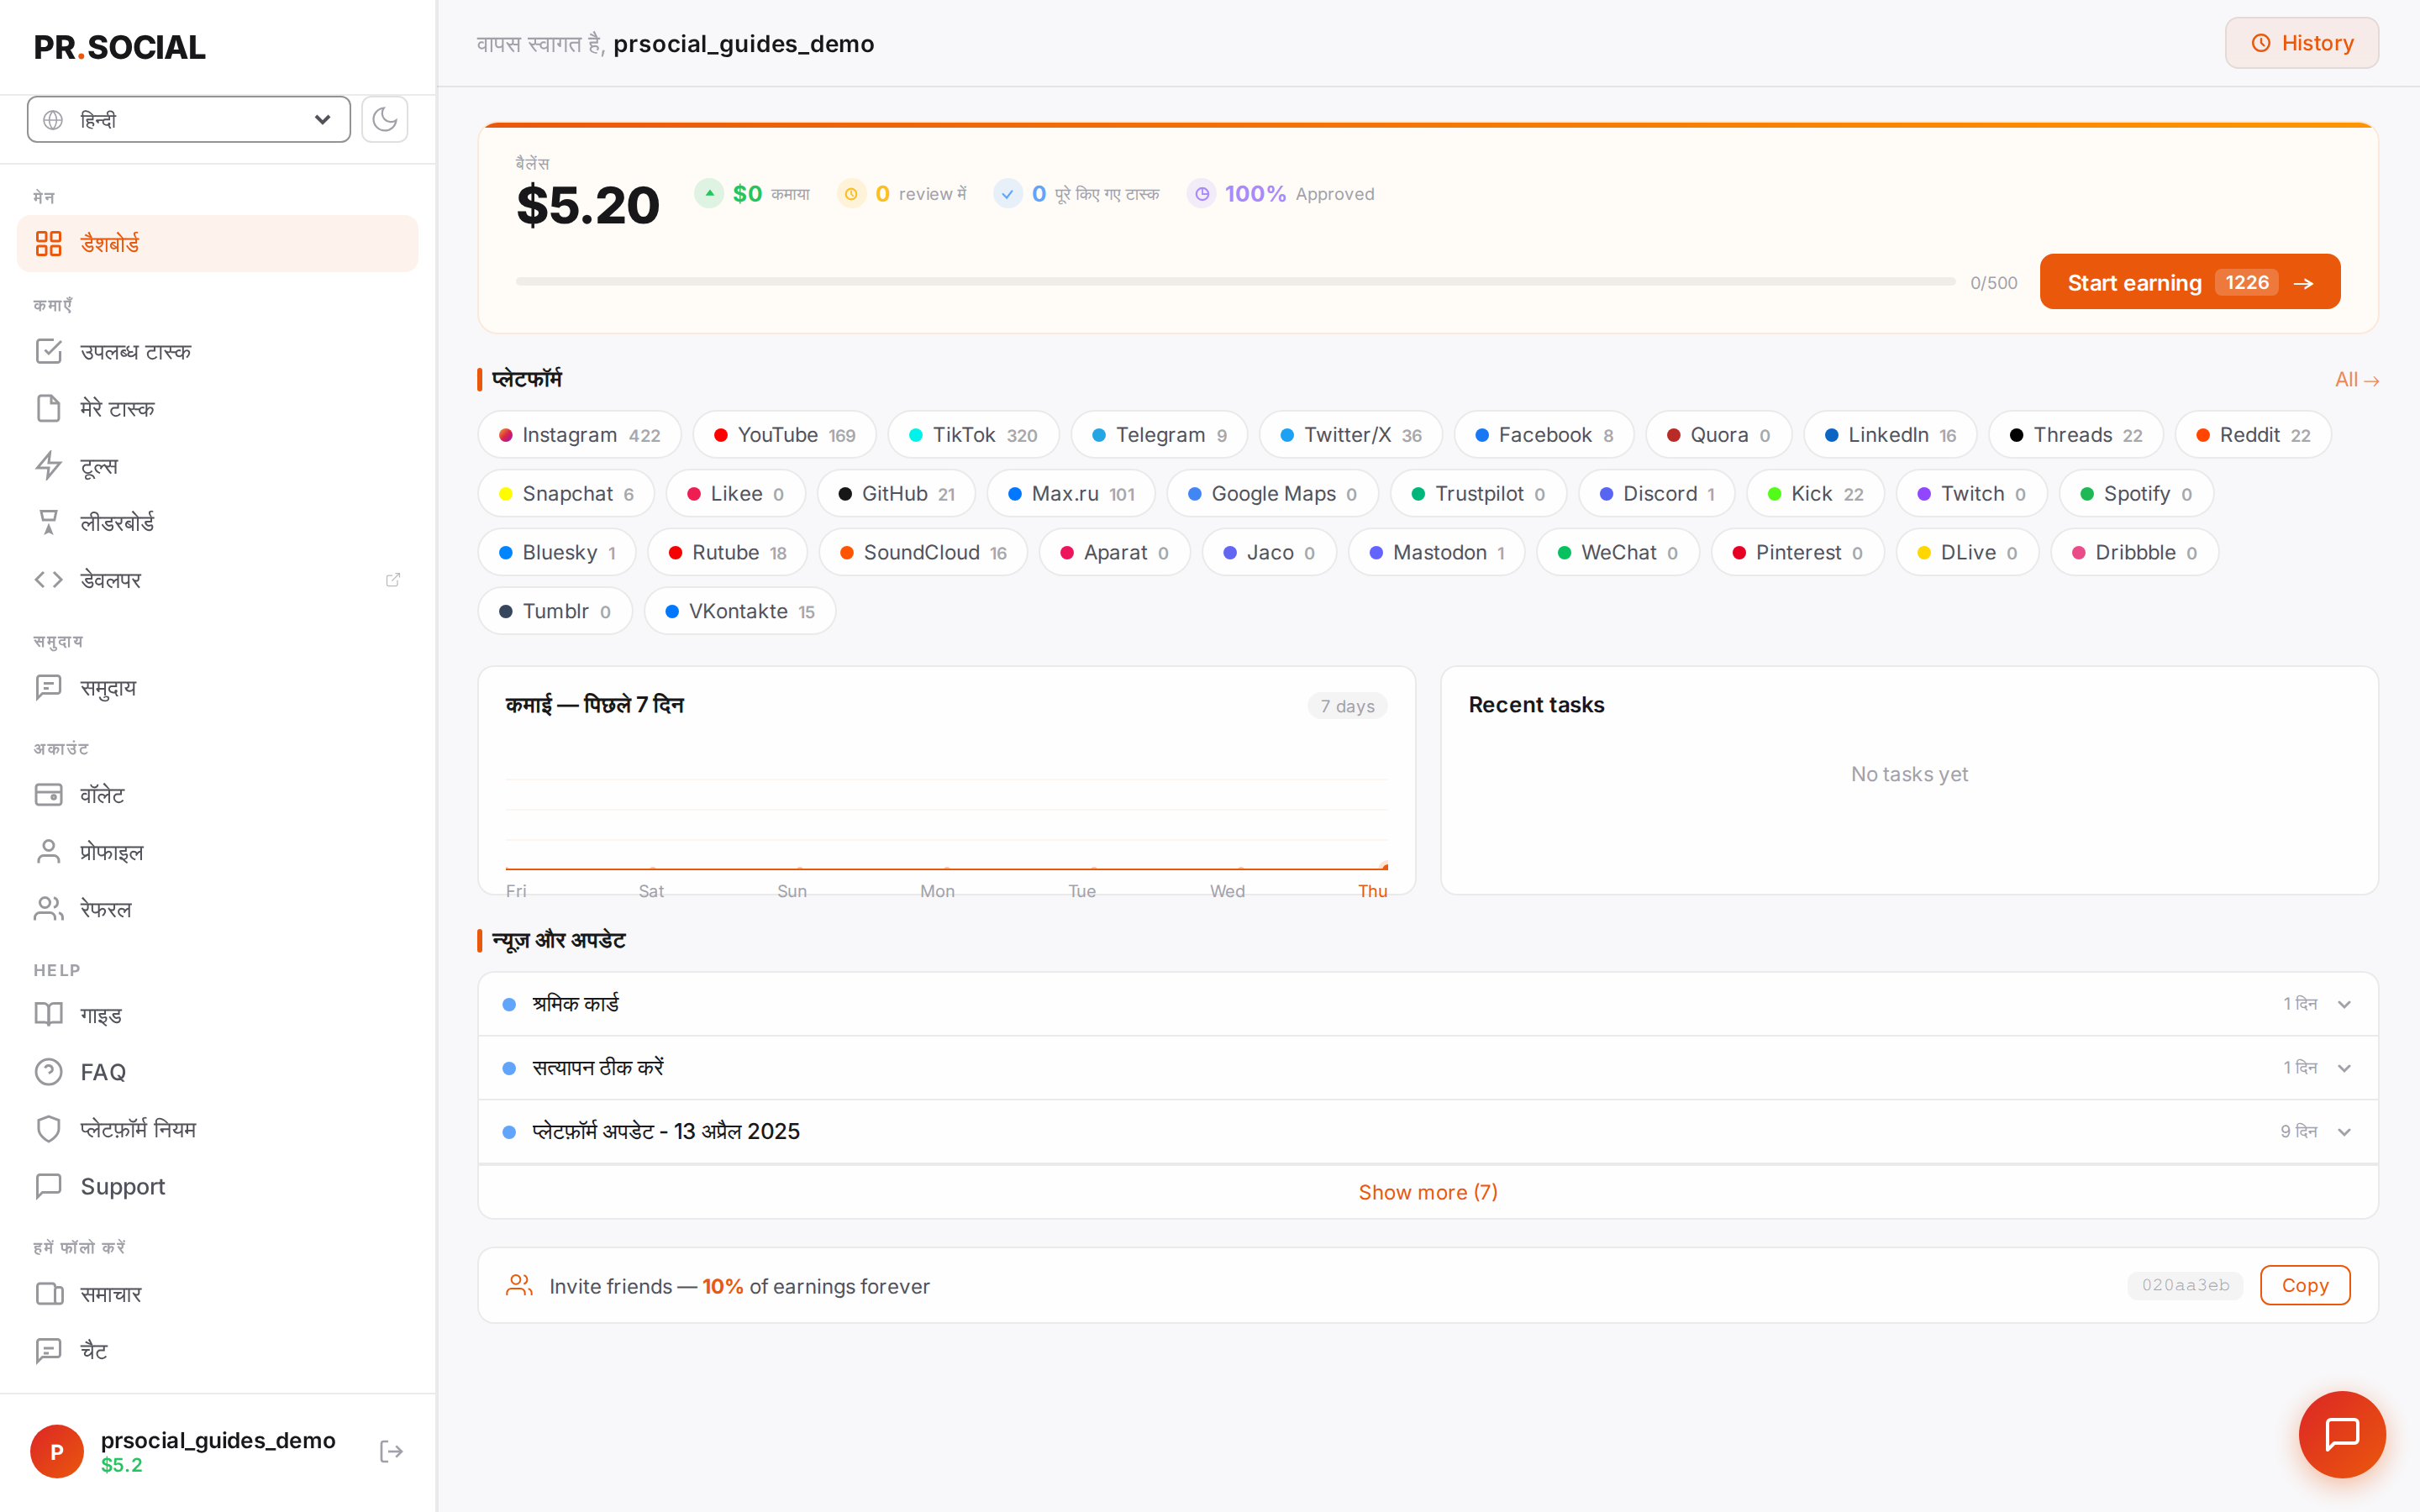
Task: Select the GitHub platform chip
Action: [896, 494]
